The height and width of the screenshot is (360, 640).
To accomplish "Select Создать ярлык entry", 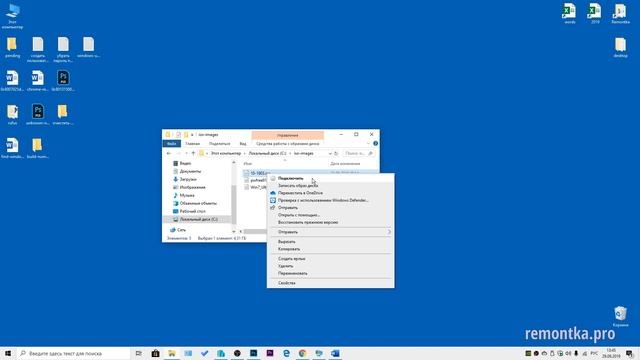I will tap(291, 259).
